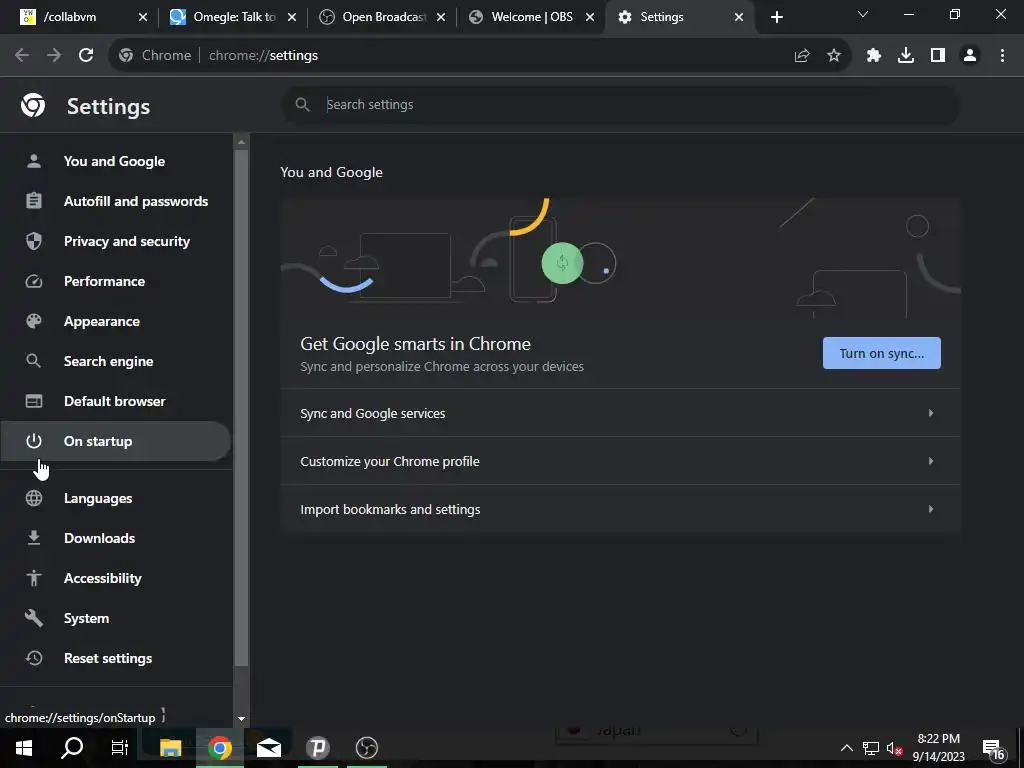Open OBS Studio from the taskbar
Viewport: 1024px width, 768px height.
pyautogui.click(x=366, y=748)
